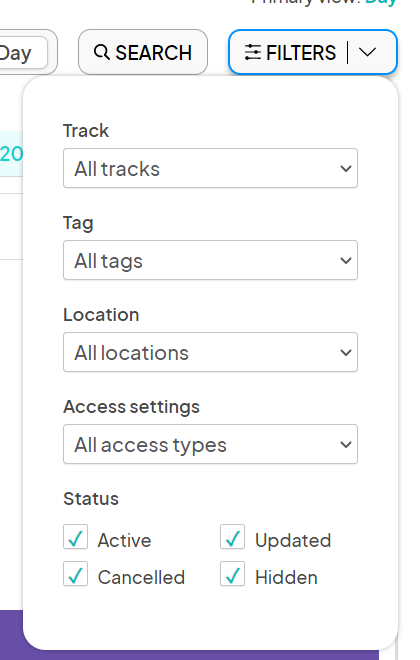The width and height of the screenshot is (420, 660).
Task: Uncheck the Hidden status checkbox
Action: click(x=232, y=574)
